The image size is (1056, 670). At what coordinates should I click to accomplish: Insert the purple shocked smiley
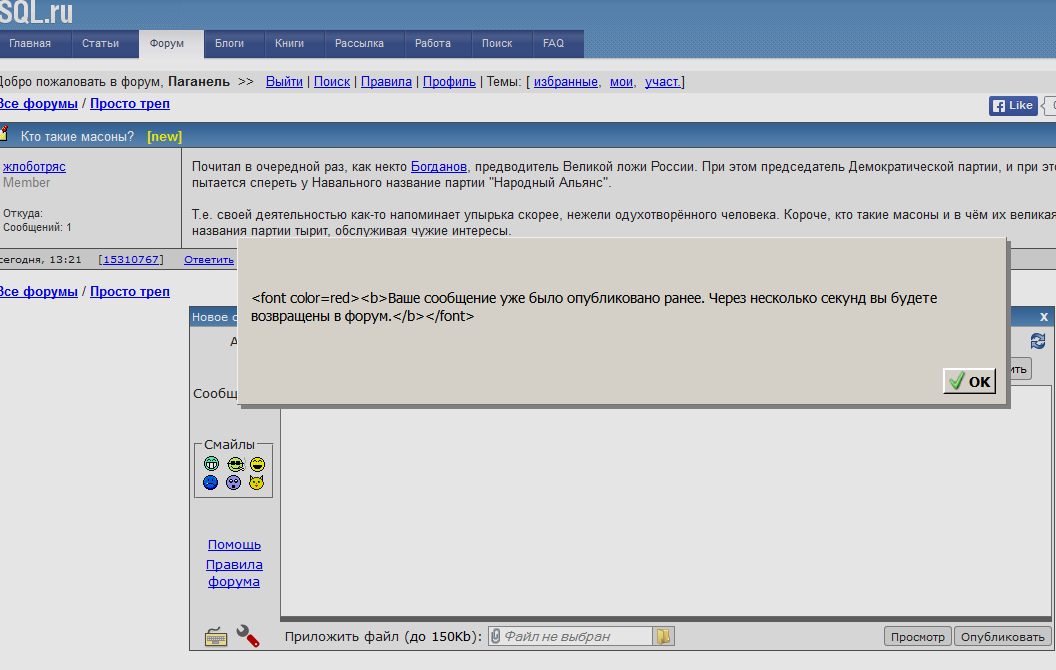coord(234,483)
